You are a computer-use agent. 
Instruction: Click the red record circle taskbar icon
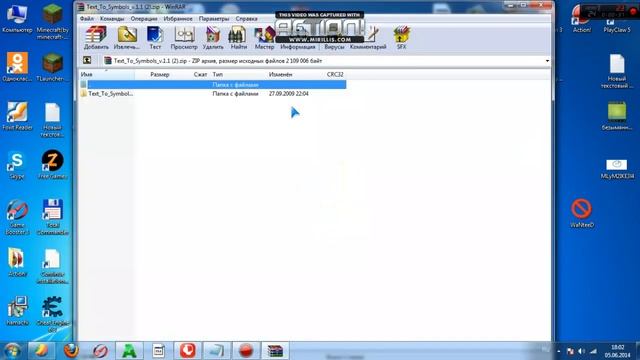[246, 351]
